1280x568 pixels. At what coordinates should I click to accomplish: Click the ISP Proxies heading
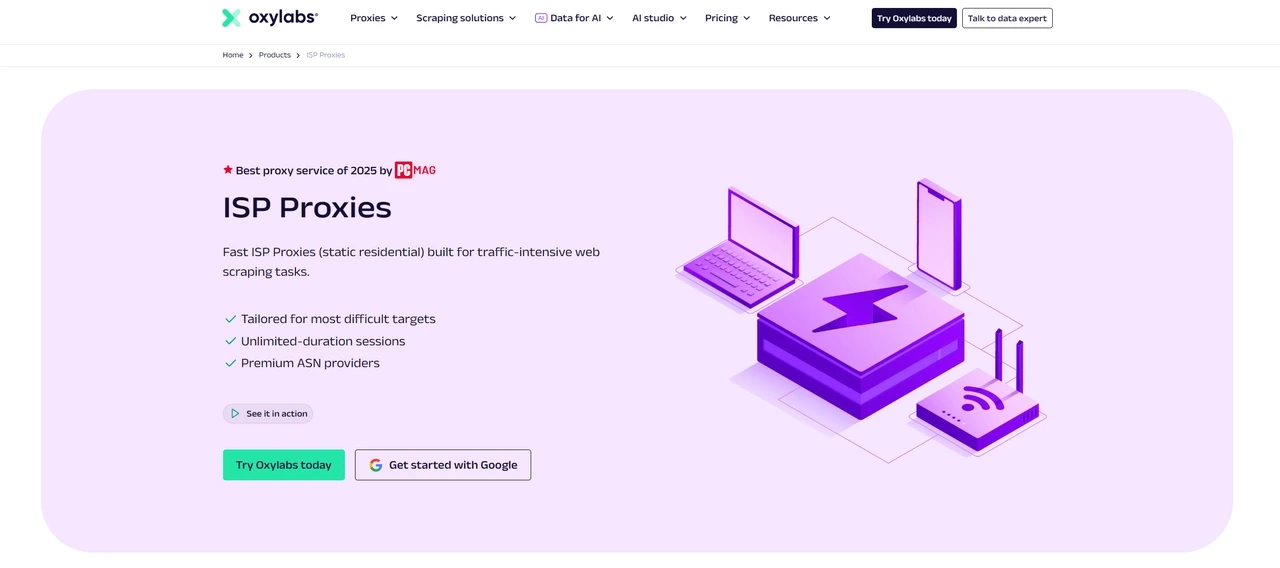click(x=307, y=207)
